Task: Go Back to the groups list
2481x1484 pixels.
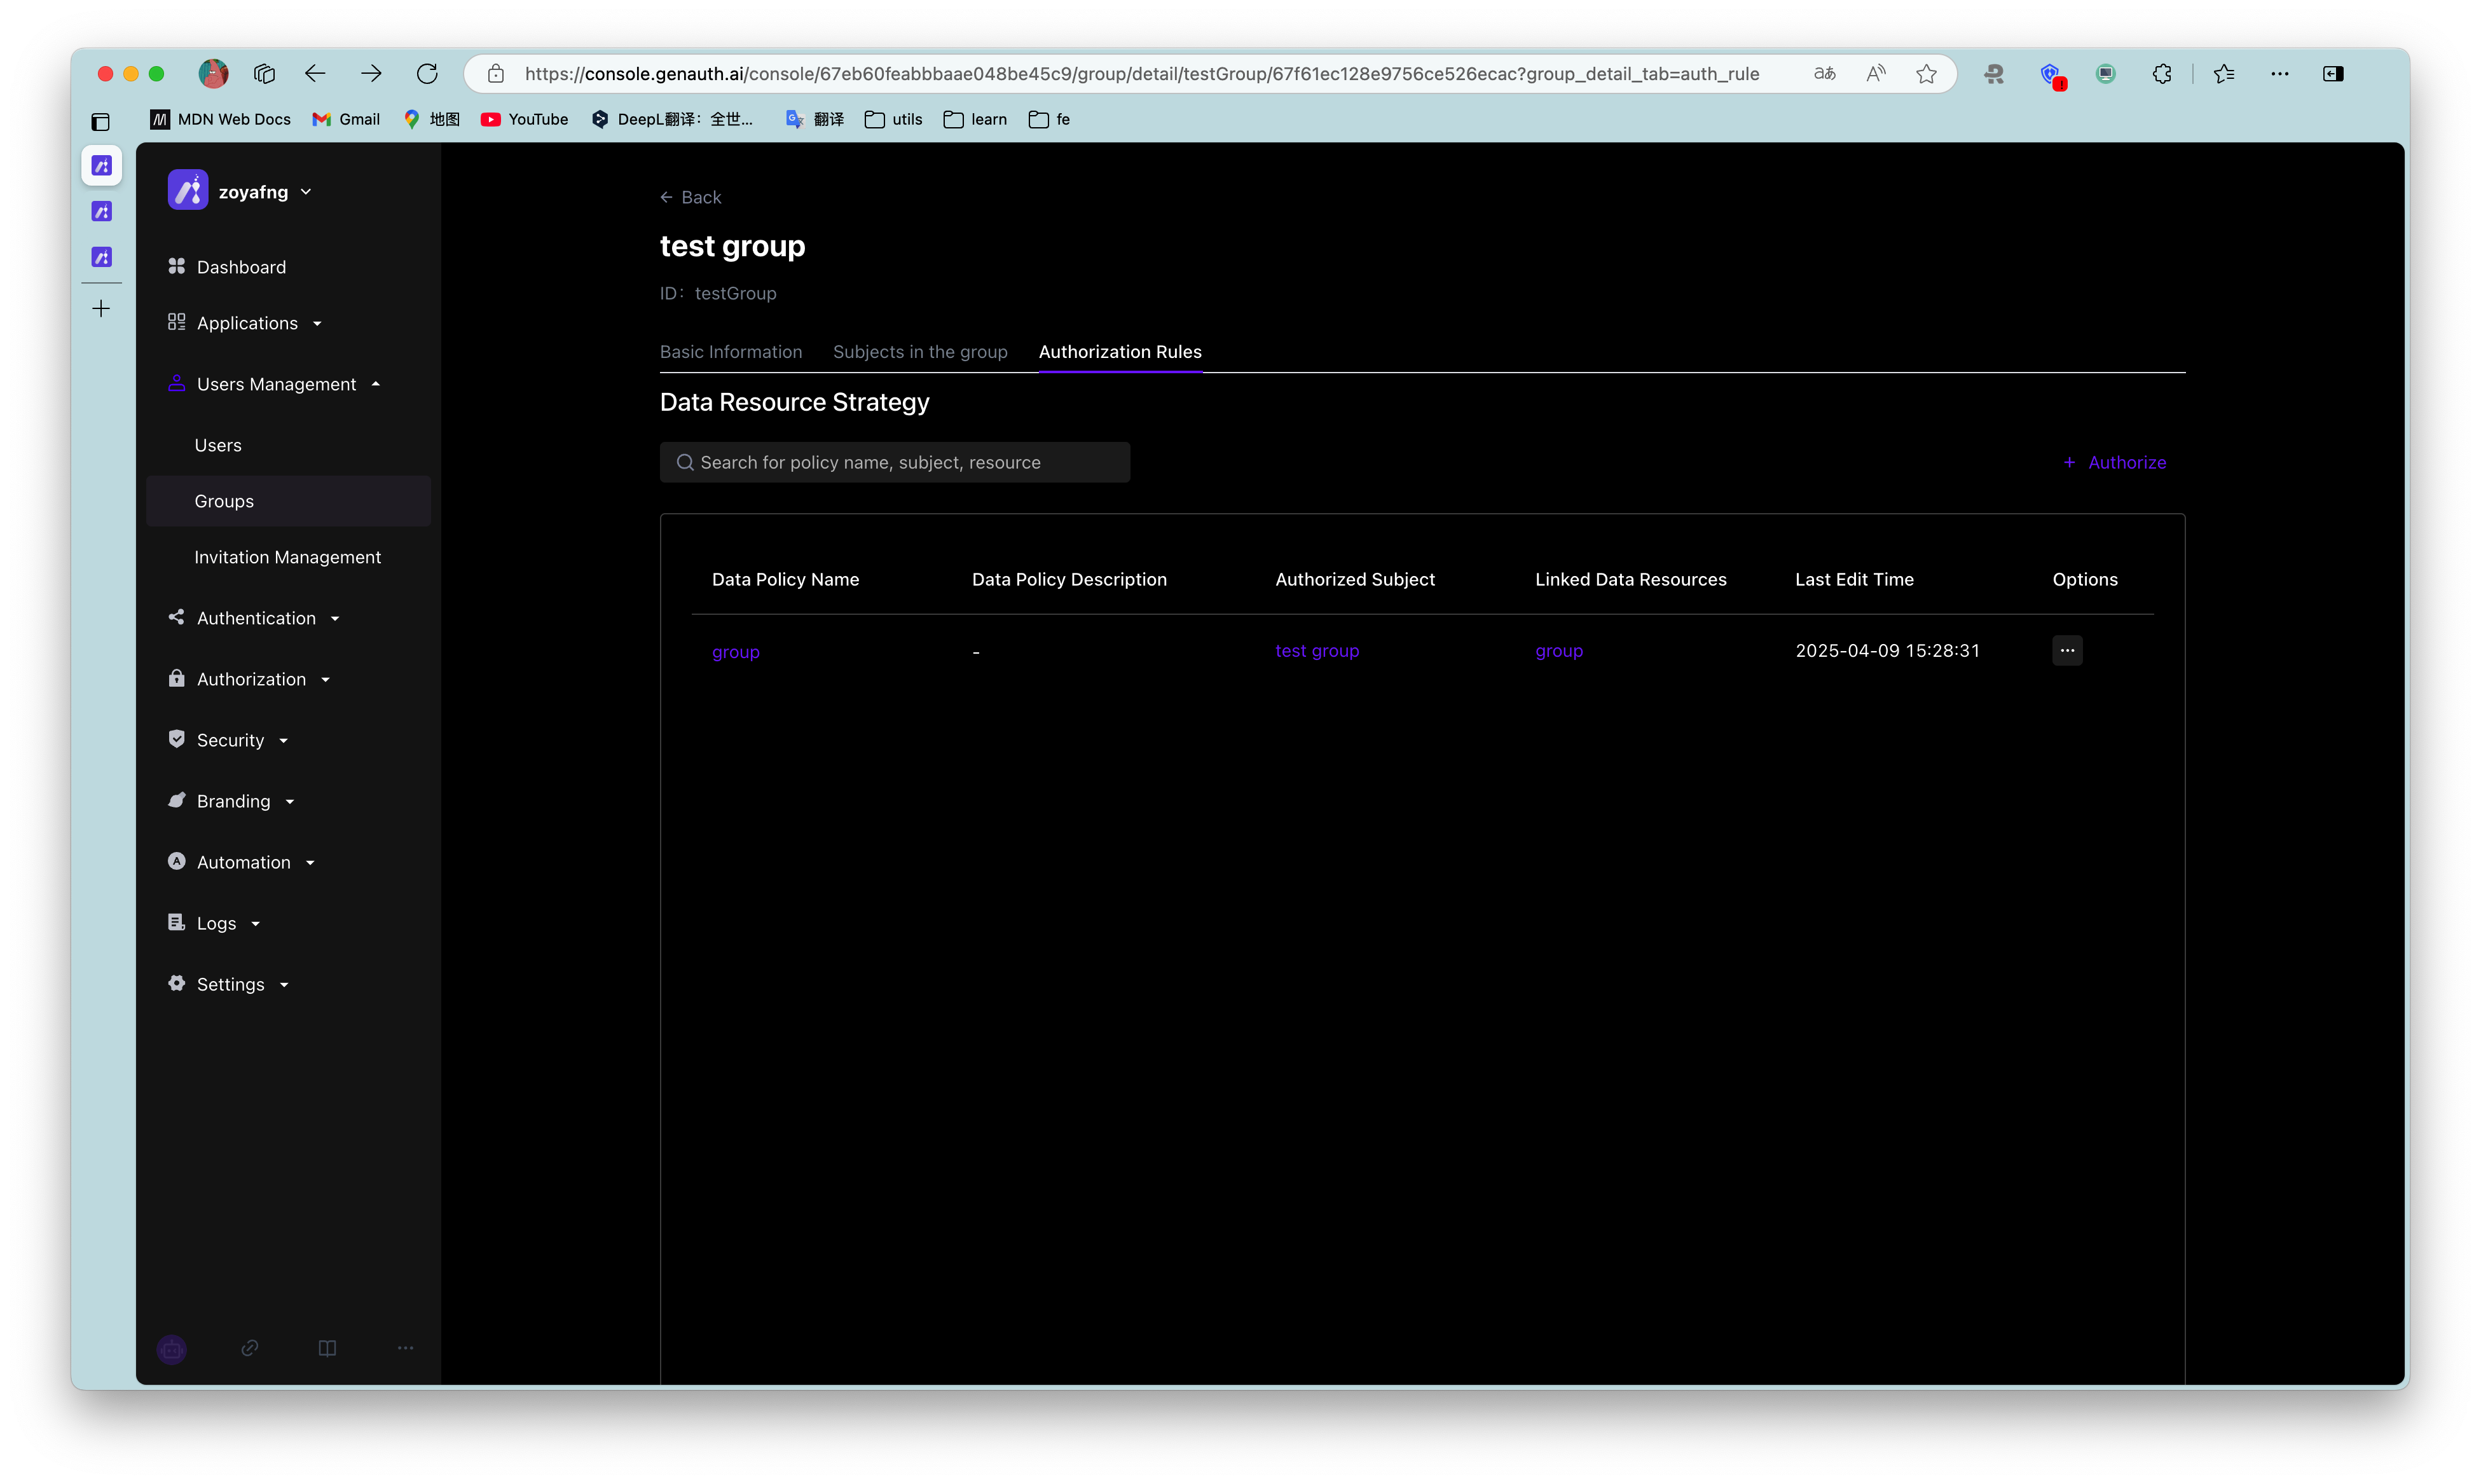Action: tap(690, 197)
